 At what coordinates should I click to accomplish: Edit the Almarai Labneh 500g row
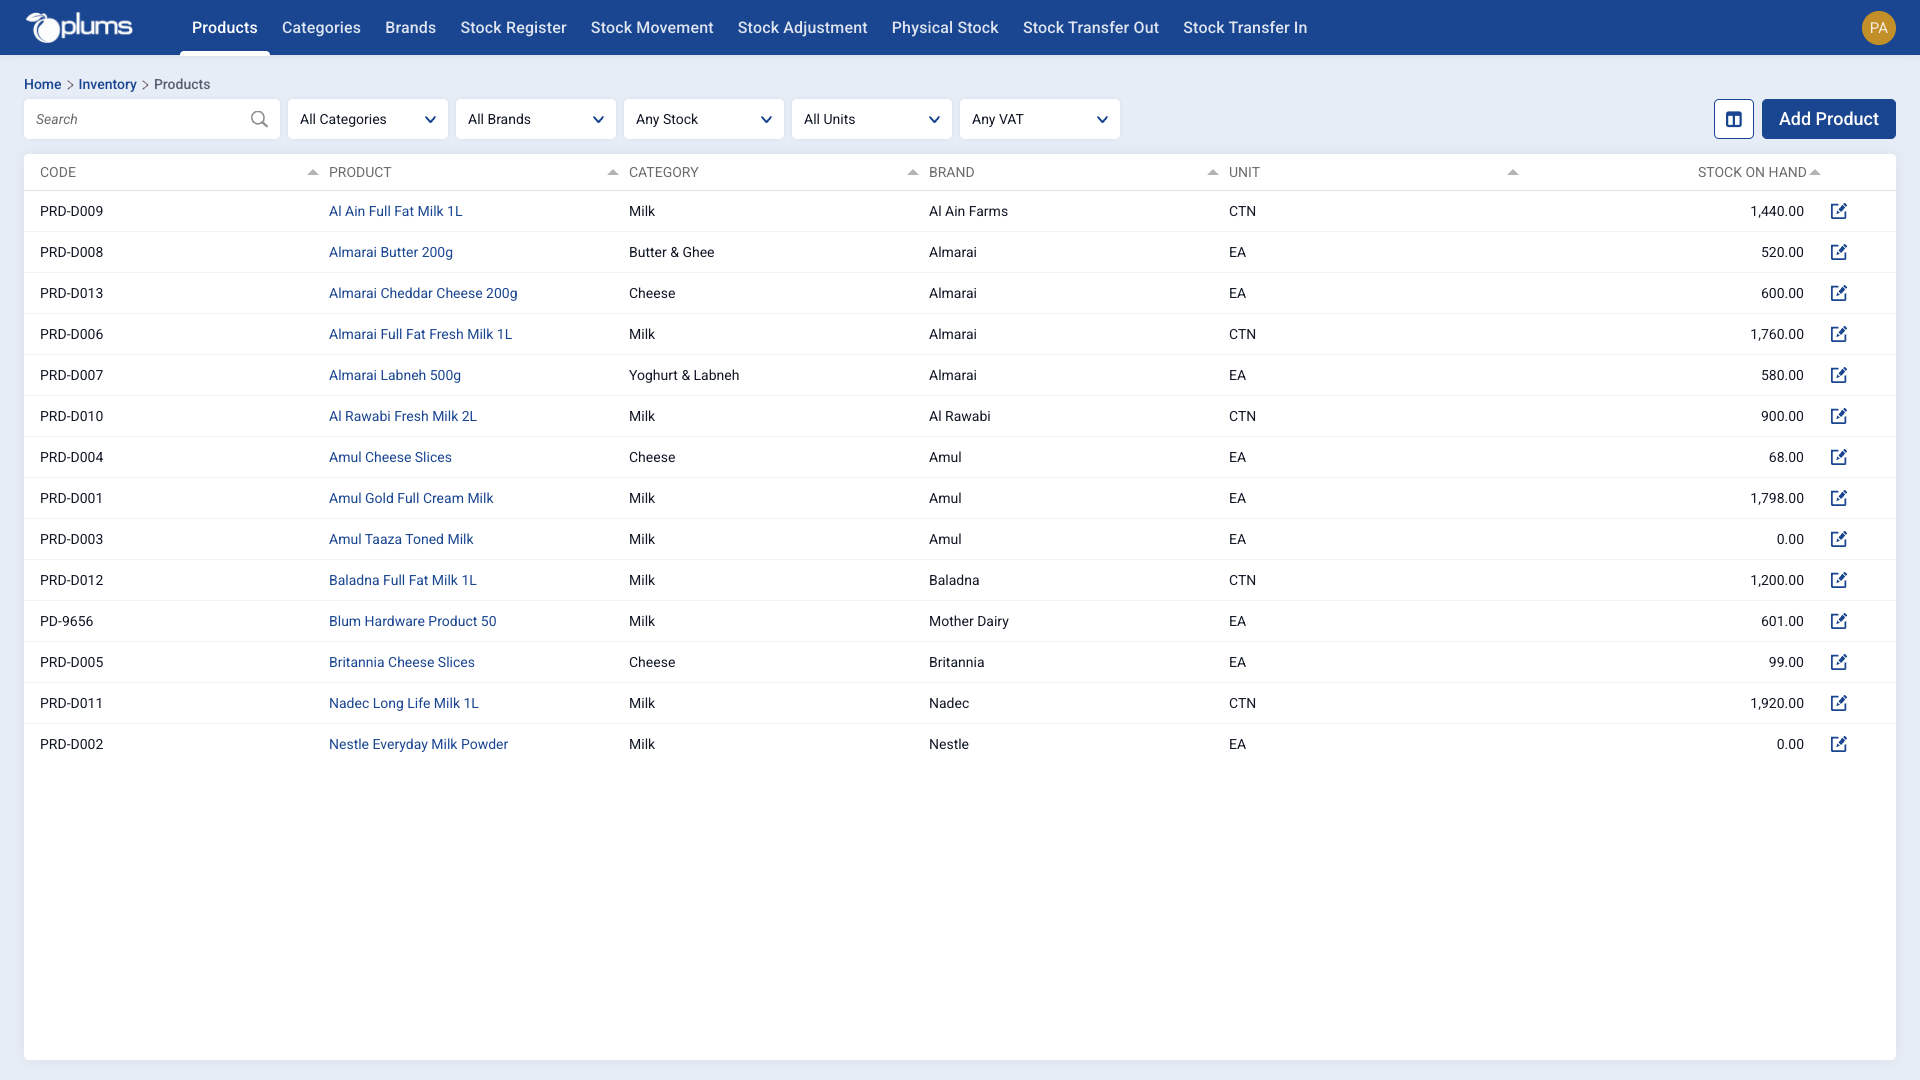click(x=1839, y=375)
